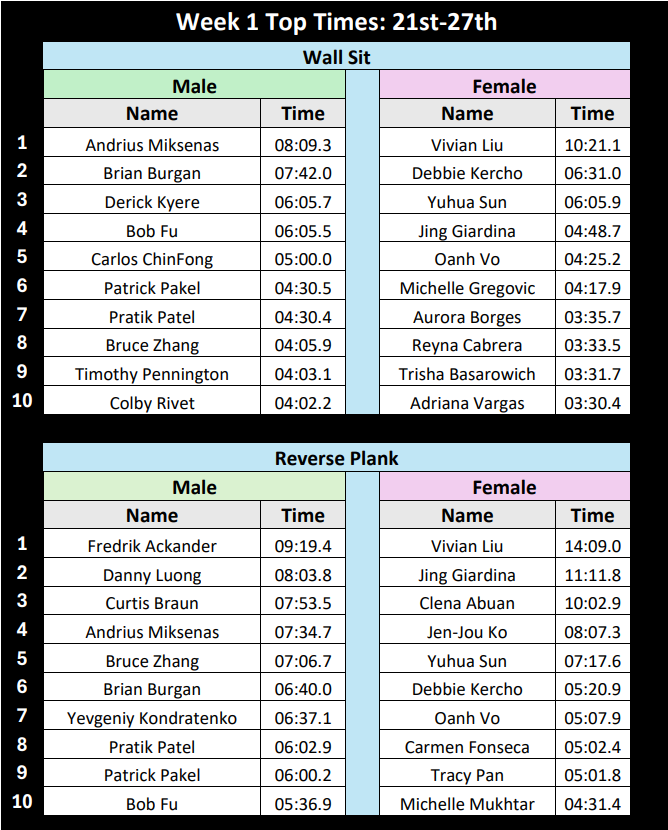Click the Wall Sit section header
Screen dimensions: 668x830
pos(337,57)
